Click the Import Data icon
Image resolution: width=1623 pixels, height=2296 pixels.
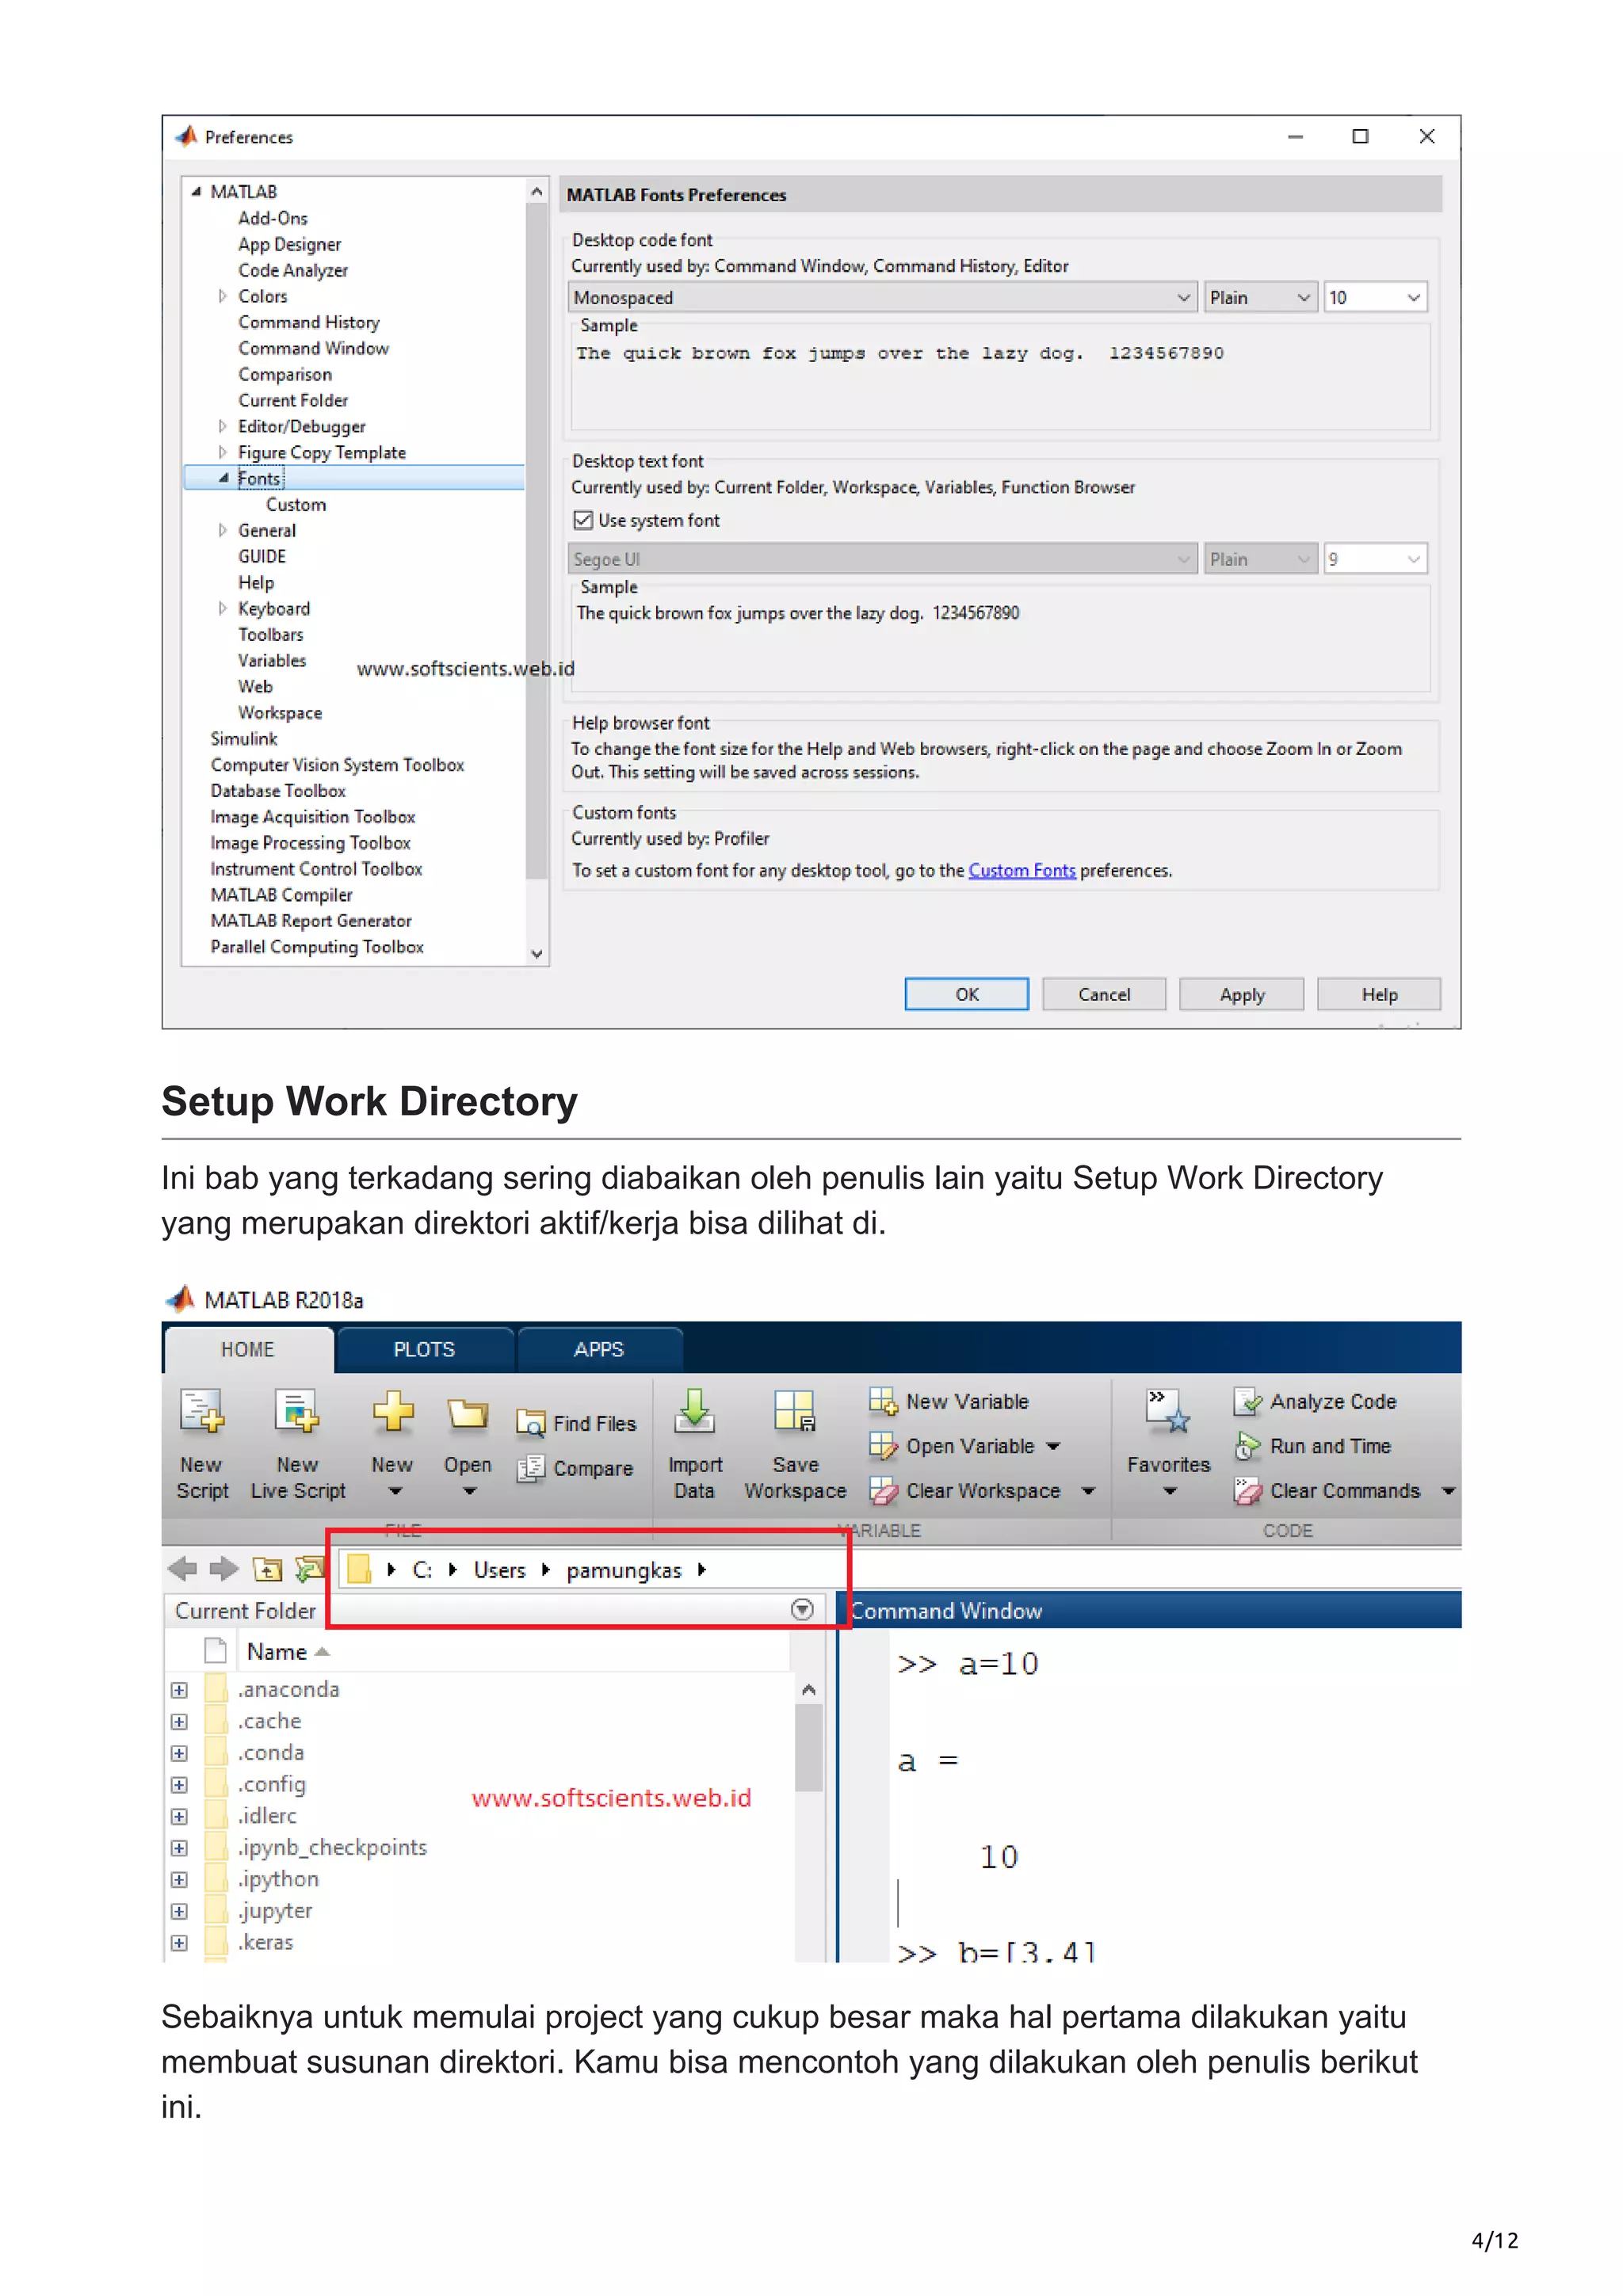(x=694, y=1411)
